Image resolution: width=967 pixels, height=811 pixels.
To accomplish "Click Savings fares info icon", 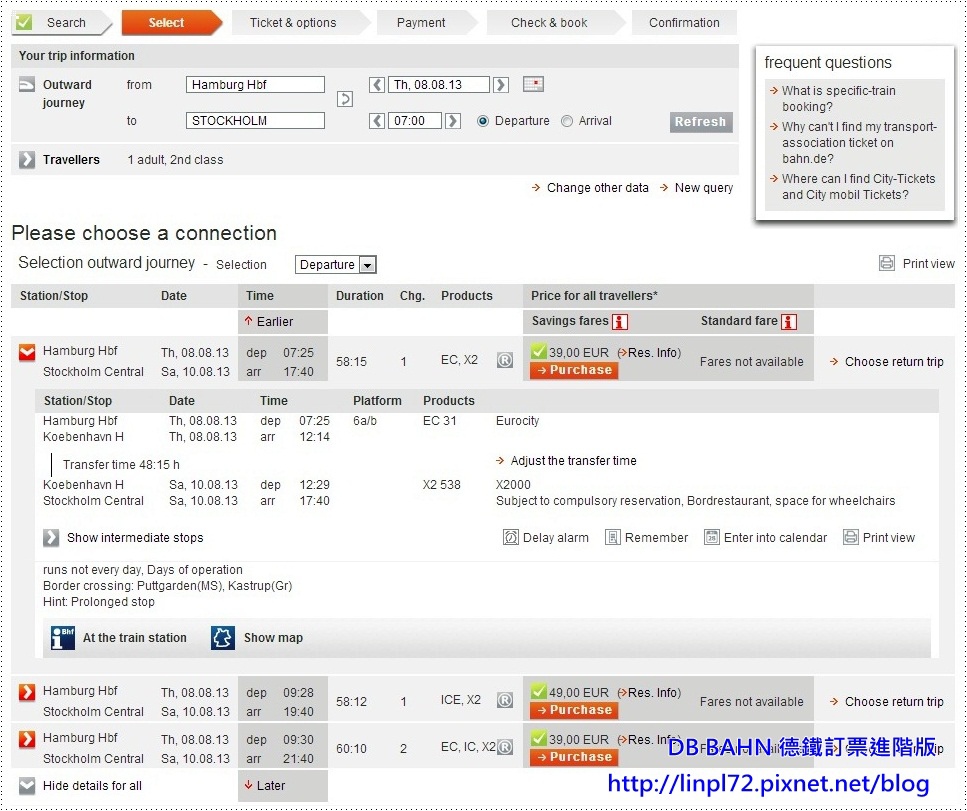I will coord(620,322).
